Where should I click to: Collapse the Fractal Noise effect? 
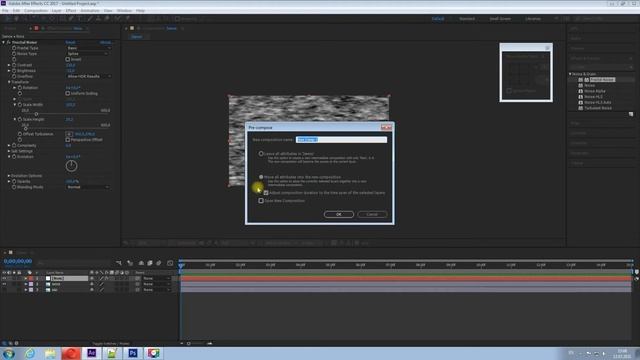4,42
